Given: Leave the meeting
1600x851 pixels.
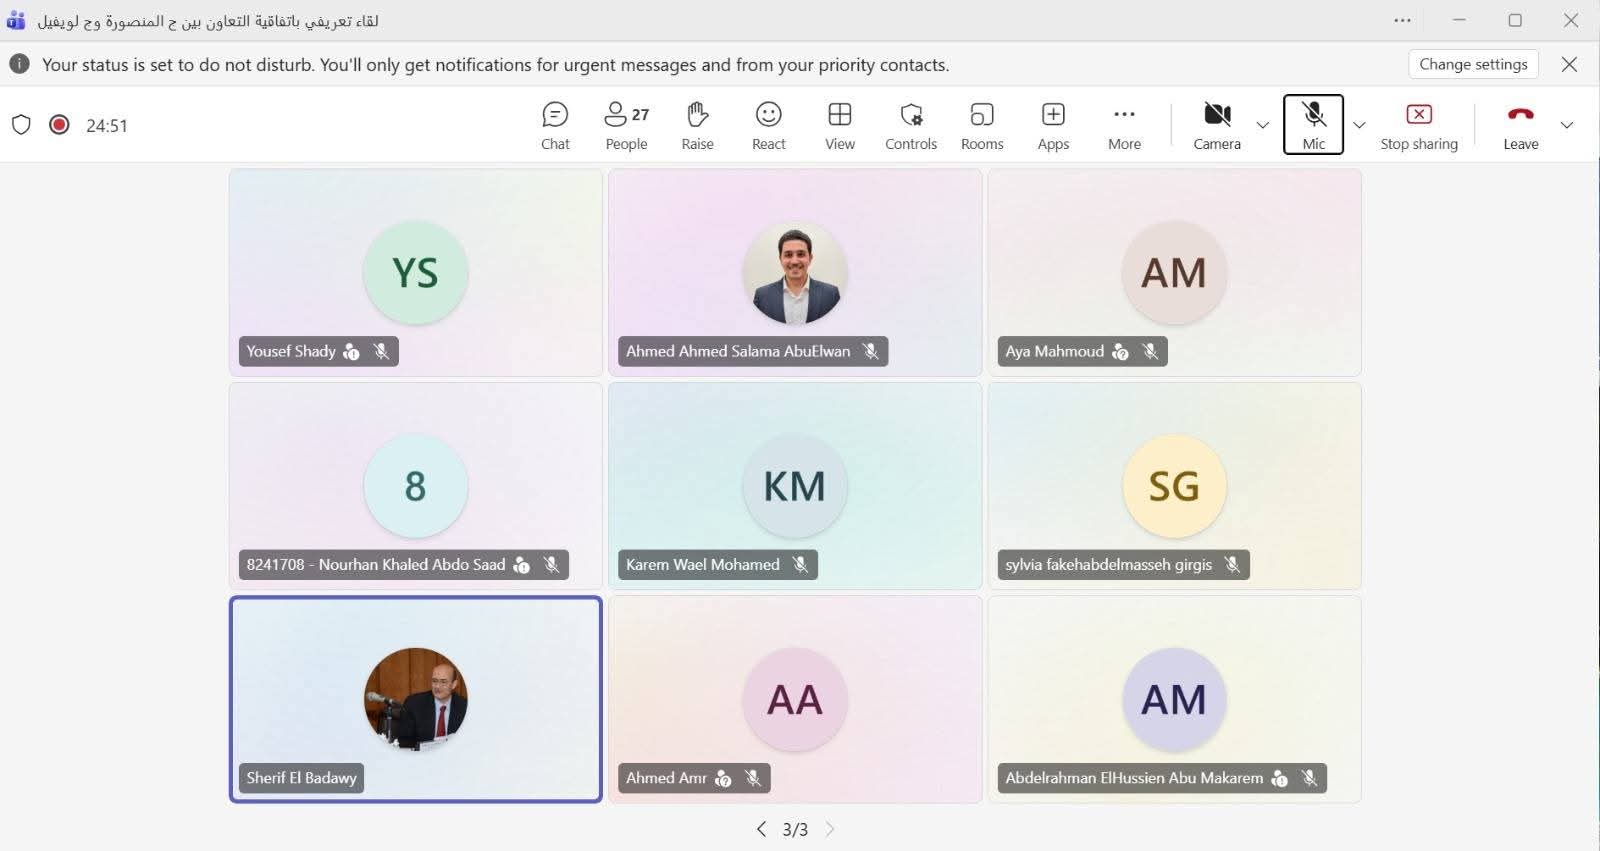Looking at the screenshot, I should tap(1520, 126).
